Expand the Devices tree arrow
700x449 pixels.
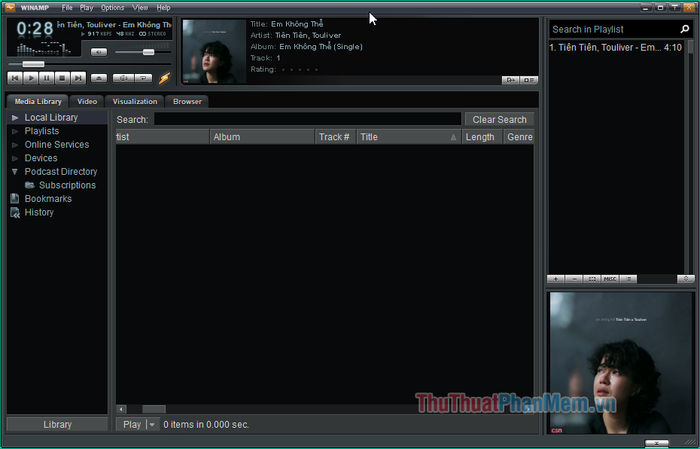15,158
